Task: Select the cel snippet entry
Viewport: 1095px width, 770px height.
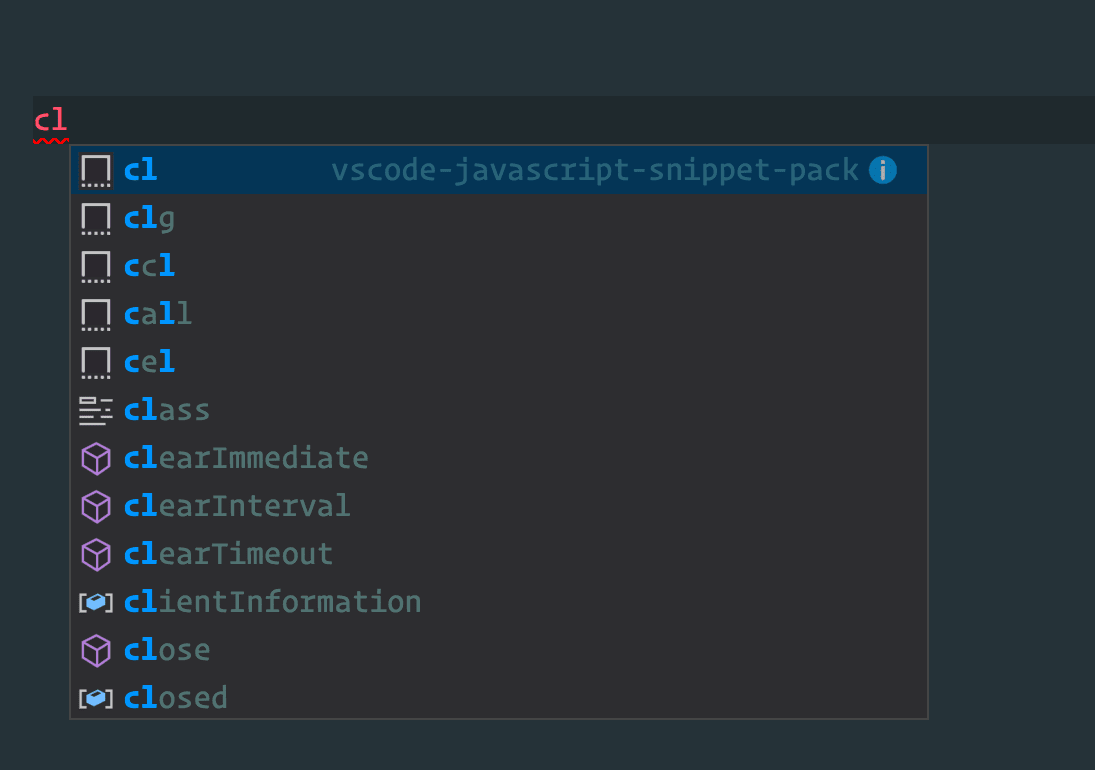Action: [150, 362]
